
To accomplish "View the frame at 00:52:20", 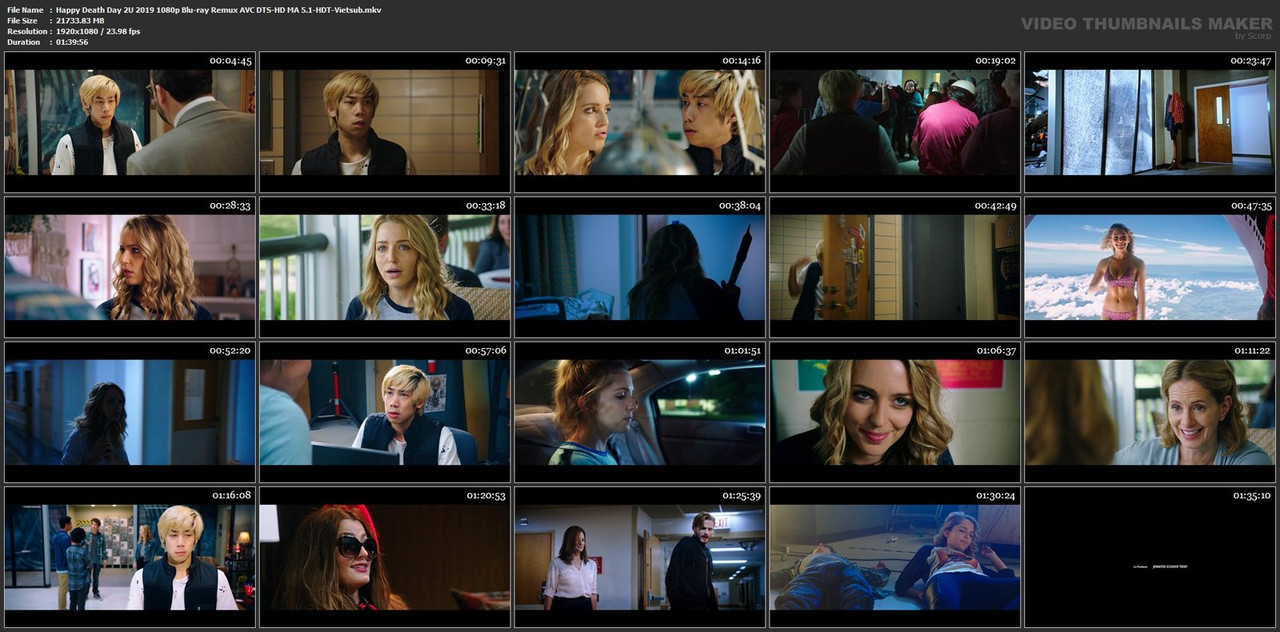I will [x=130, y=412].
